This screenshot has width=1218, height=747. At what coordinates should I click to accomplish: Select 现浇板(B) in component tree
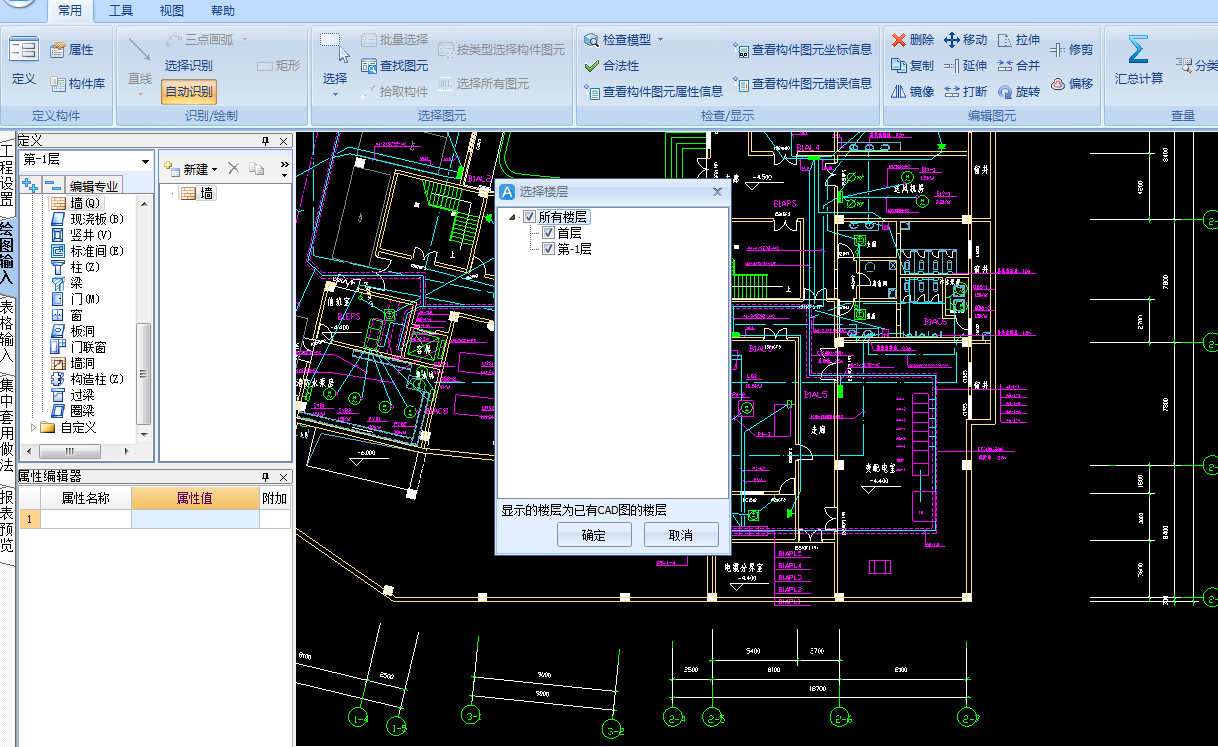point(87,219)
